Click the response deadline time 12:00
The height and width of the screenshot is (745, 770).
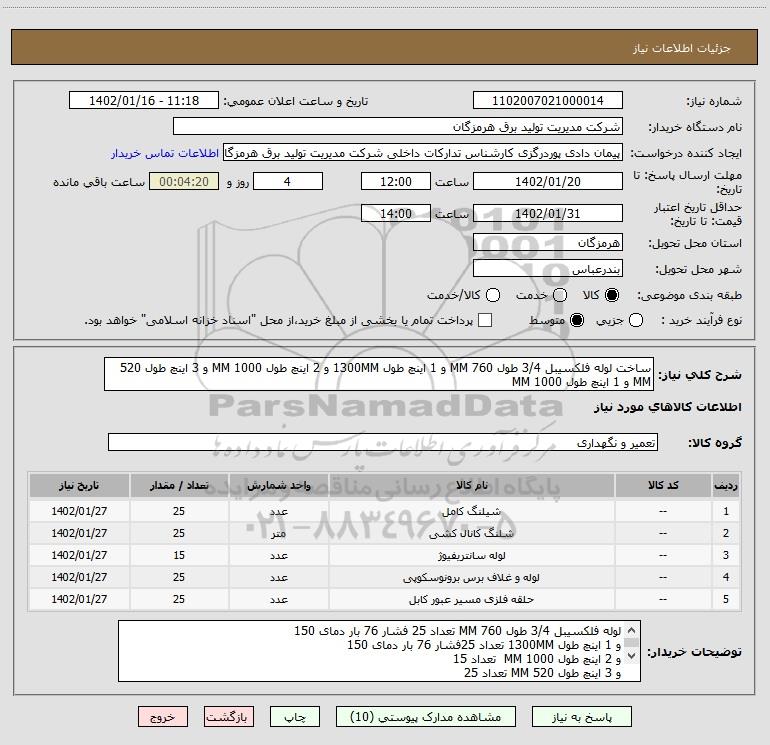pos(396,181)
